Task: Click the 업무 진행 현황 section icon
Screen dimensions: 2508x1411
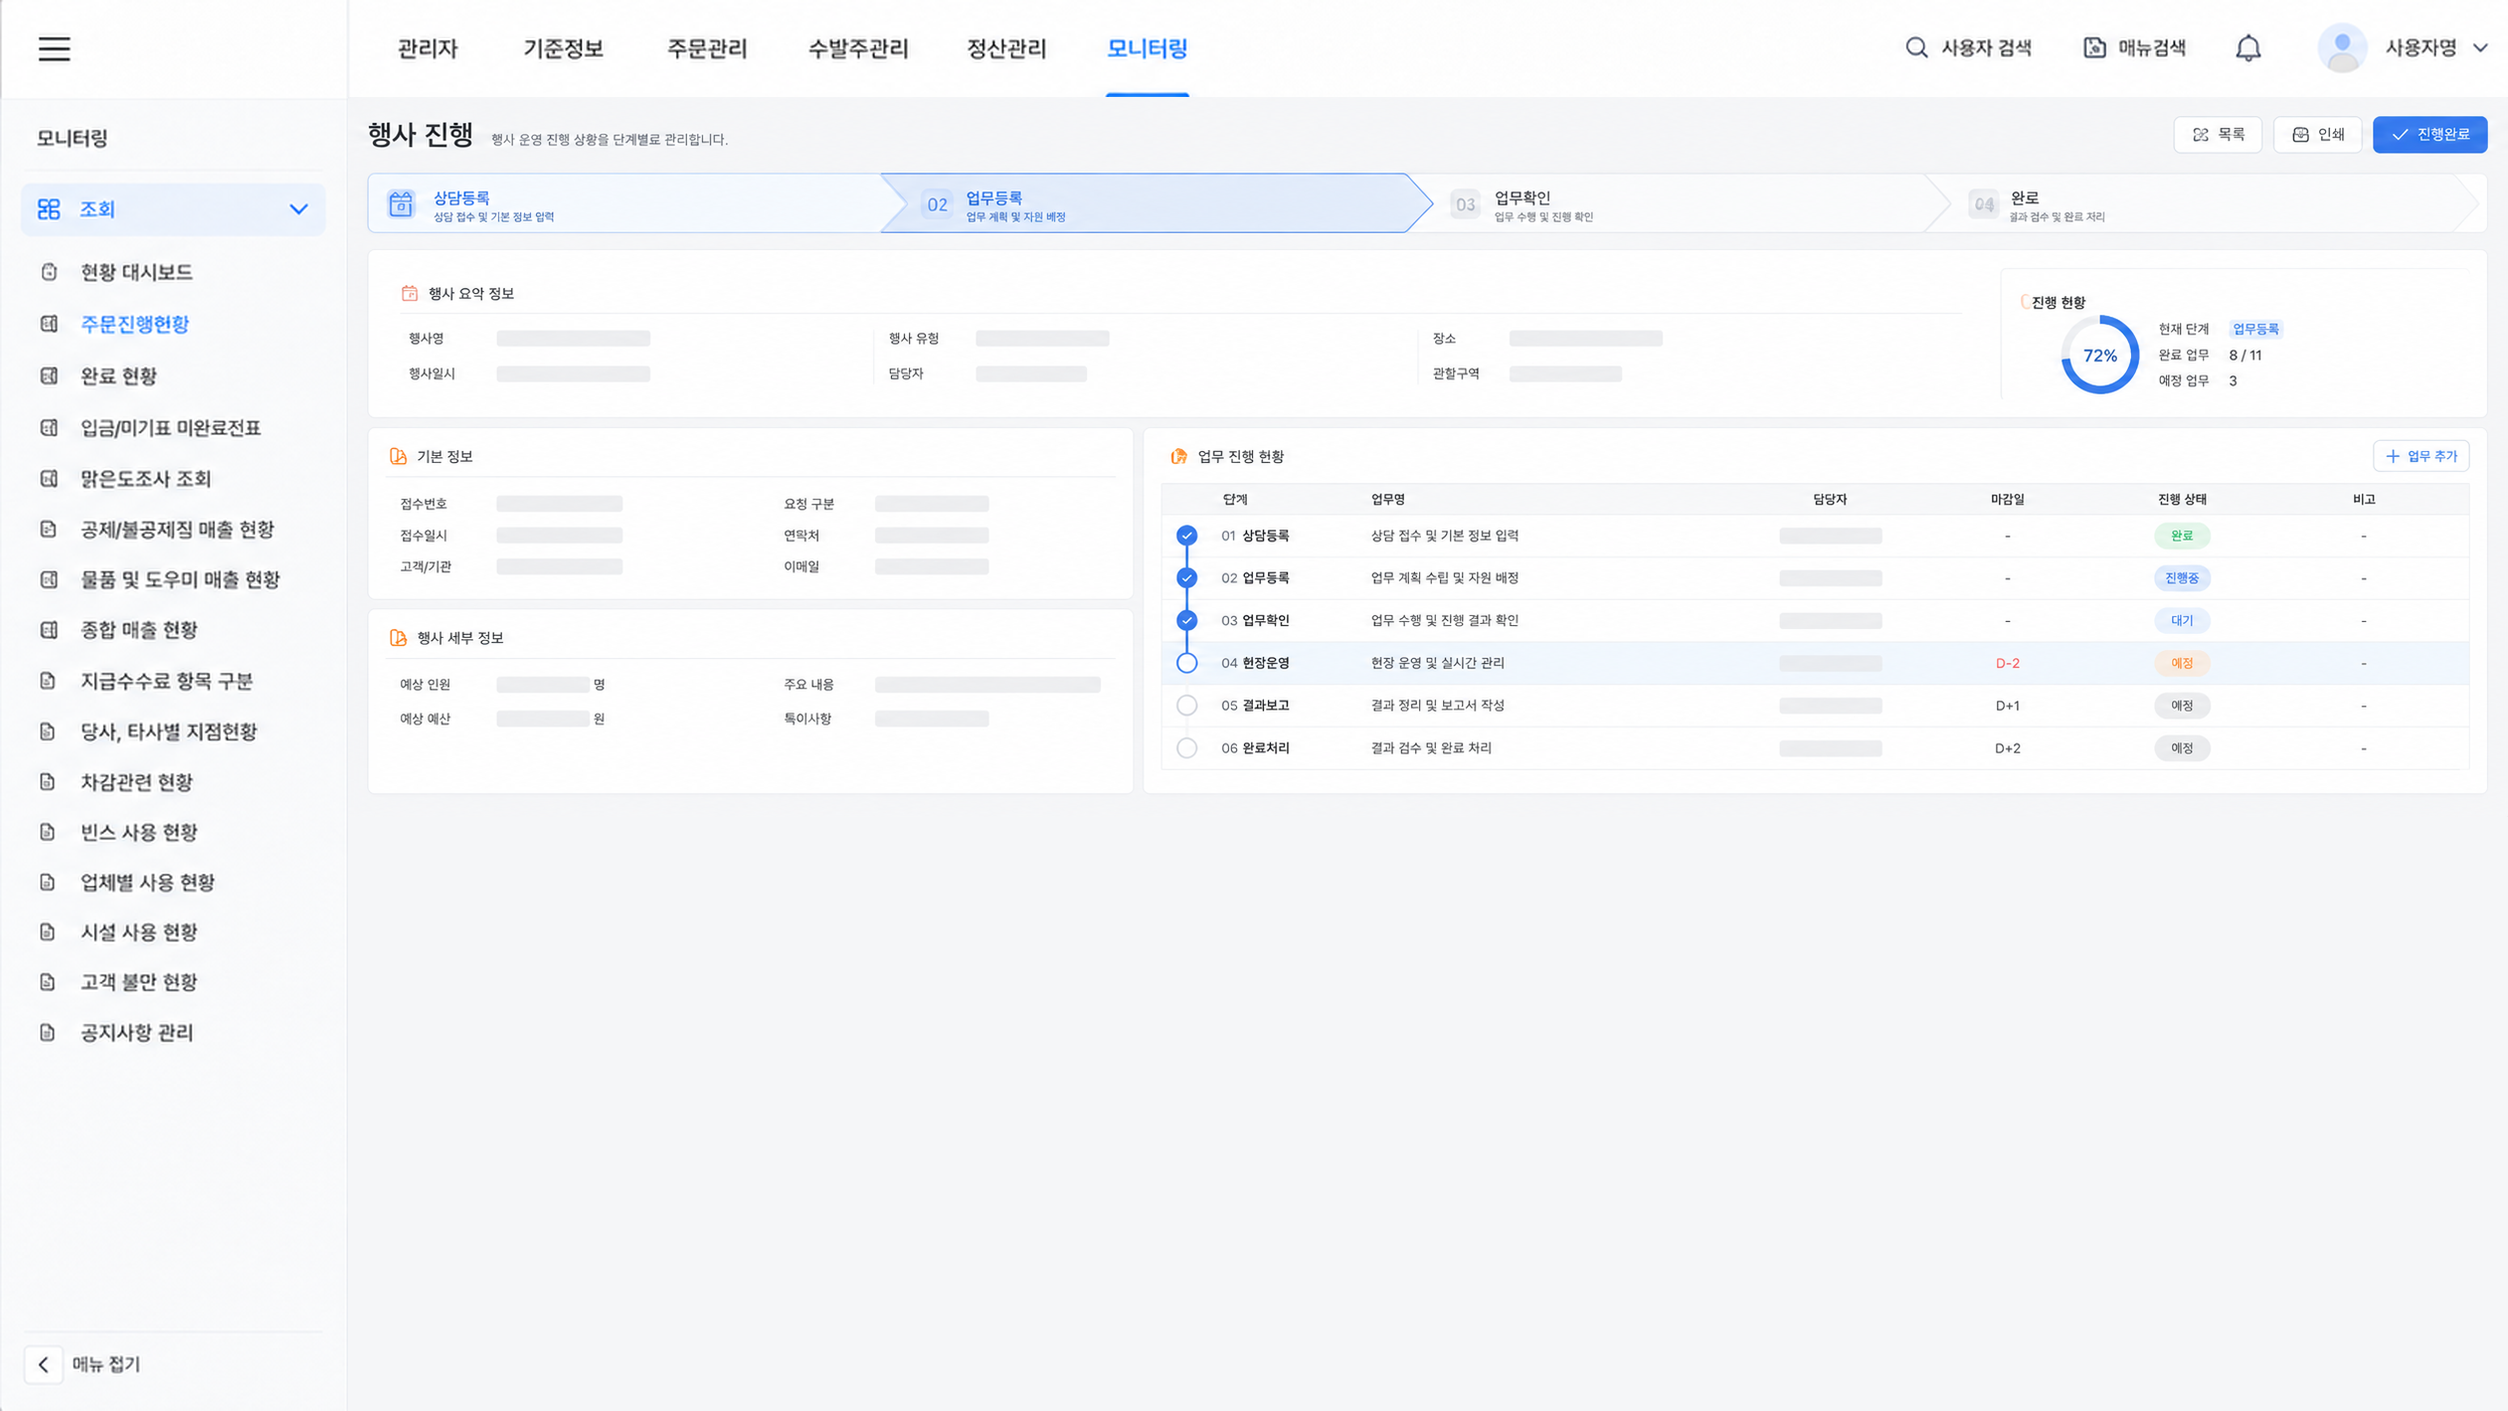Action: click(1179, 456)
